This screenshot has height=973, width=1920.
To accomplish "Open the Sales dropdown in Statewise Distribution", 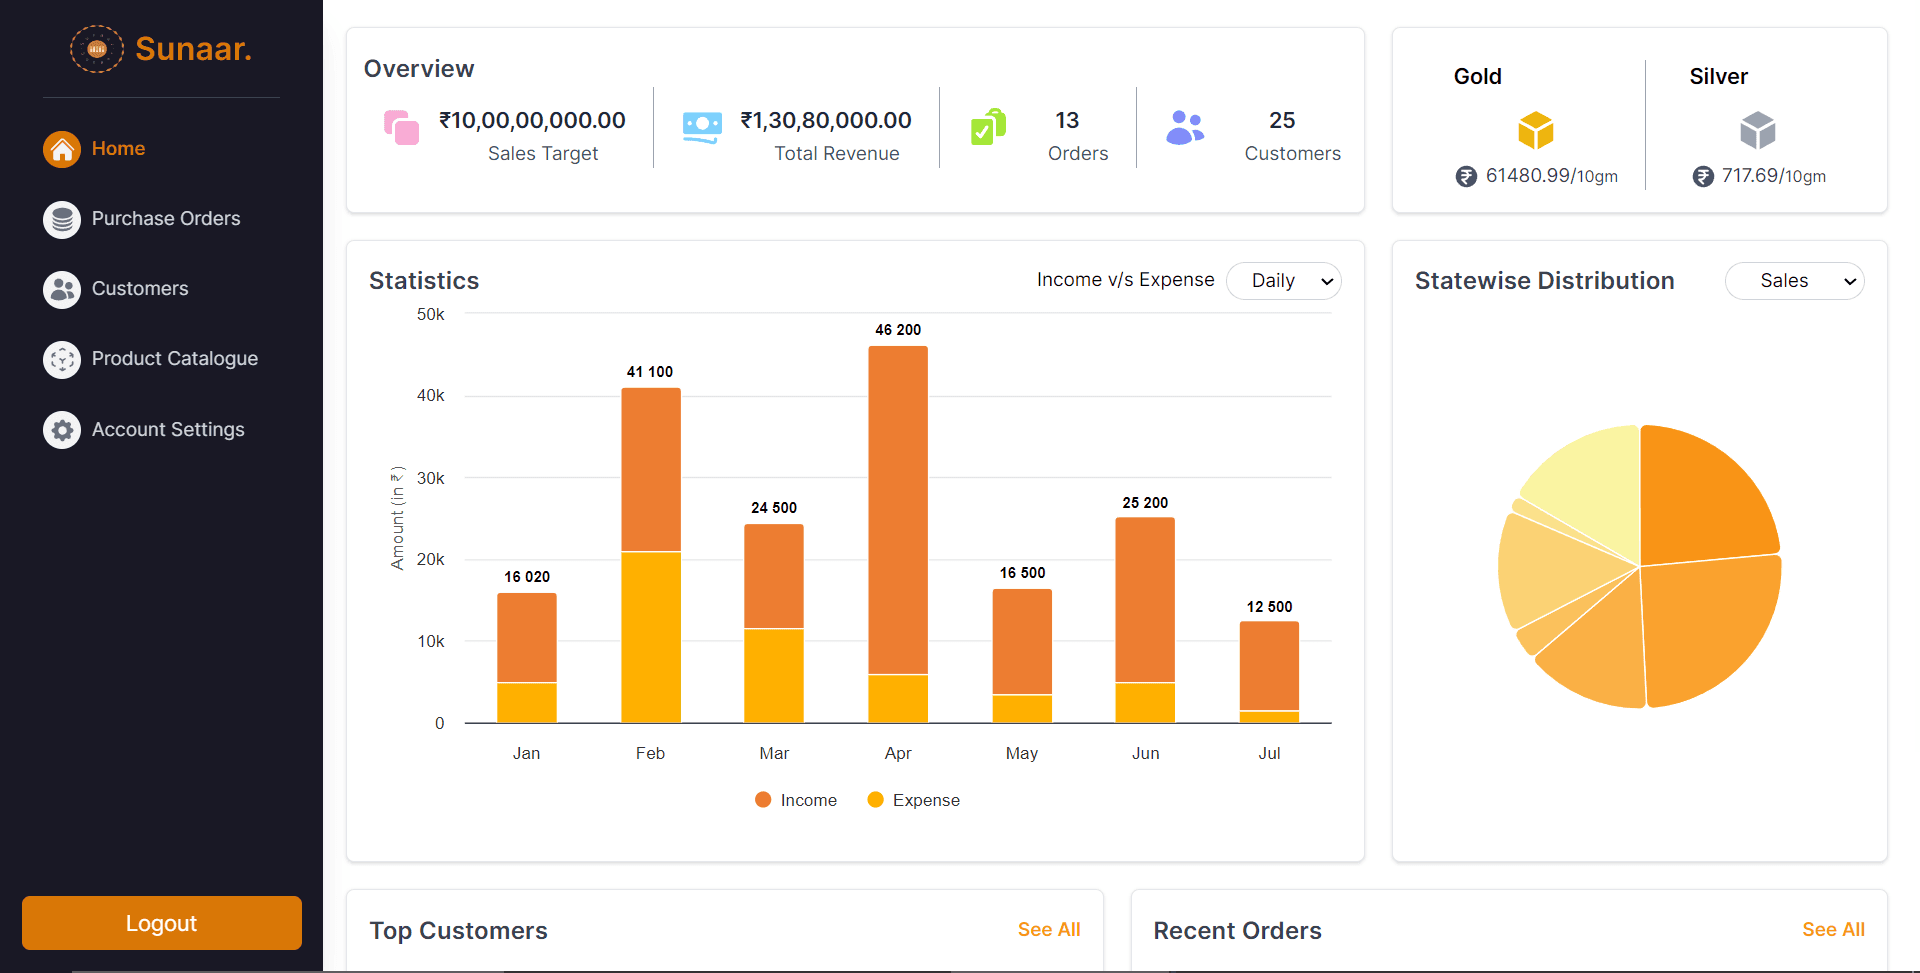I will click(1794, 281).
